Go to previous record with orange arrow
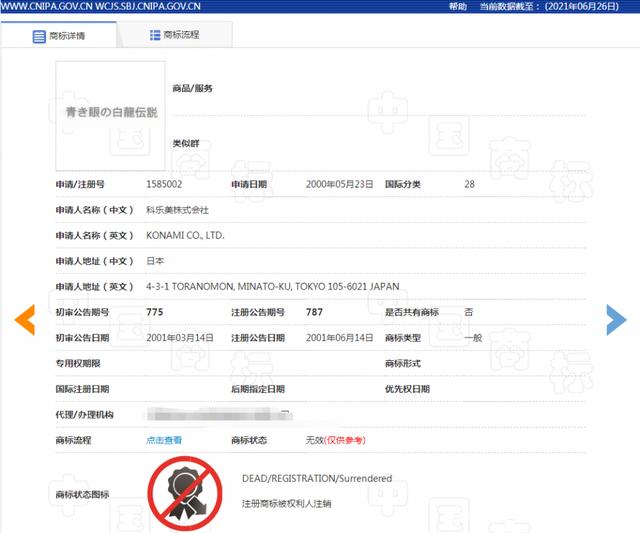This screenshot has width=640, height=533. [24, 319]
